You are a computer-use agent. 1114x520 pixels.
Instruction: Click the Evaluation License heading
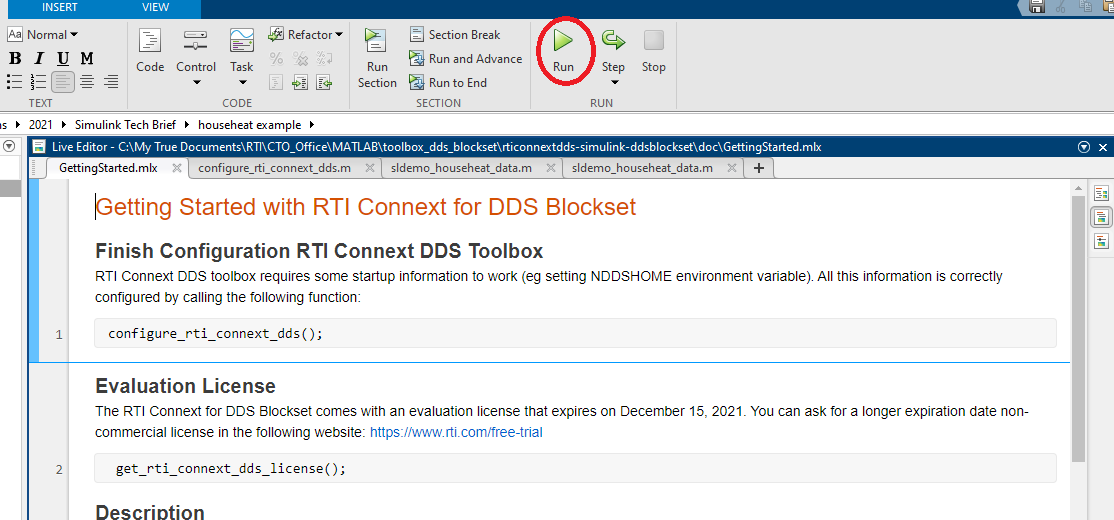point(185,386)
